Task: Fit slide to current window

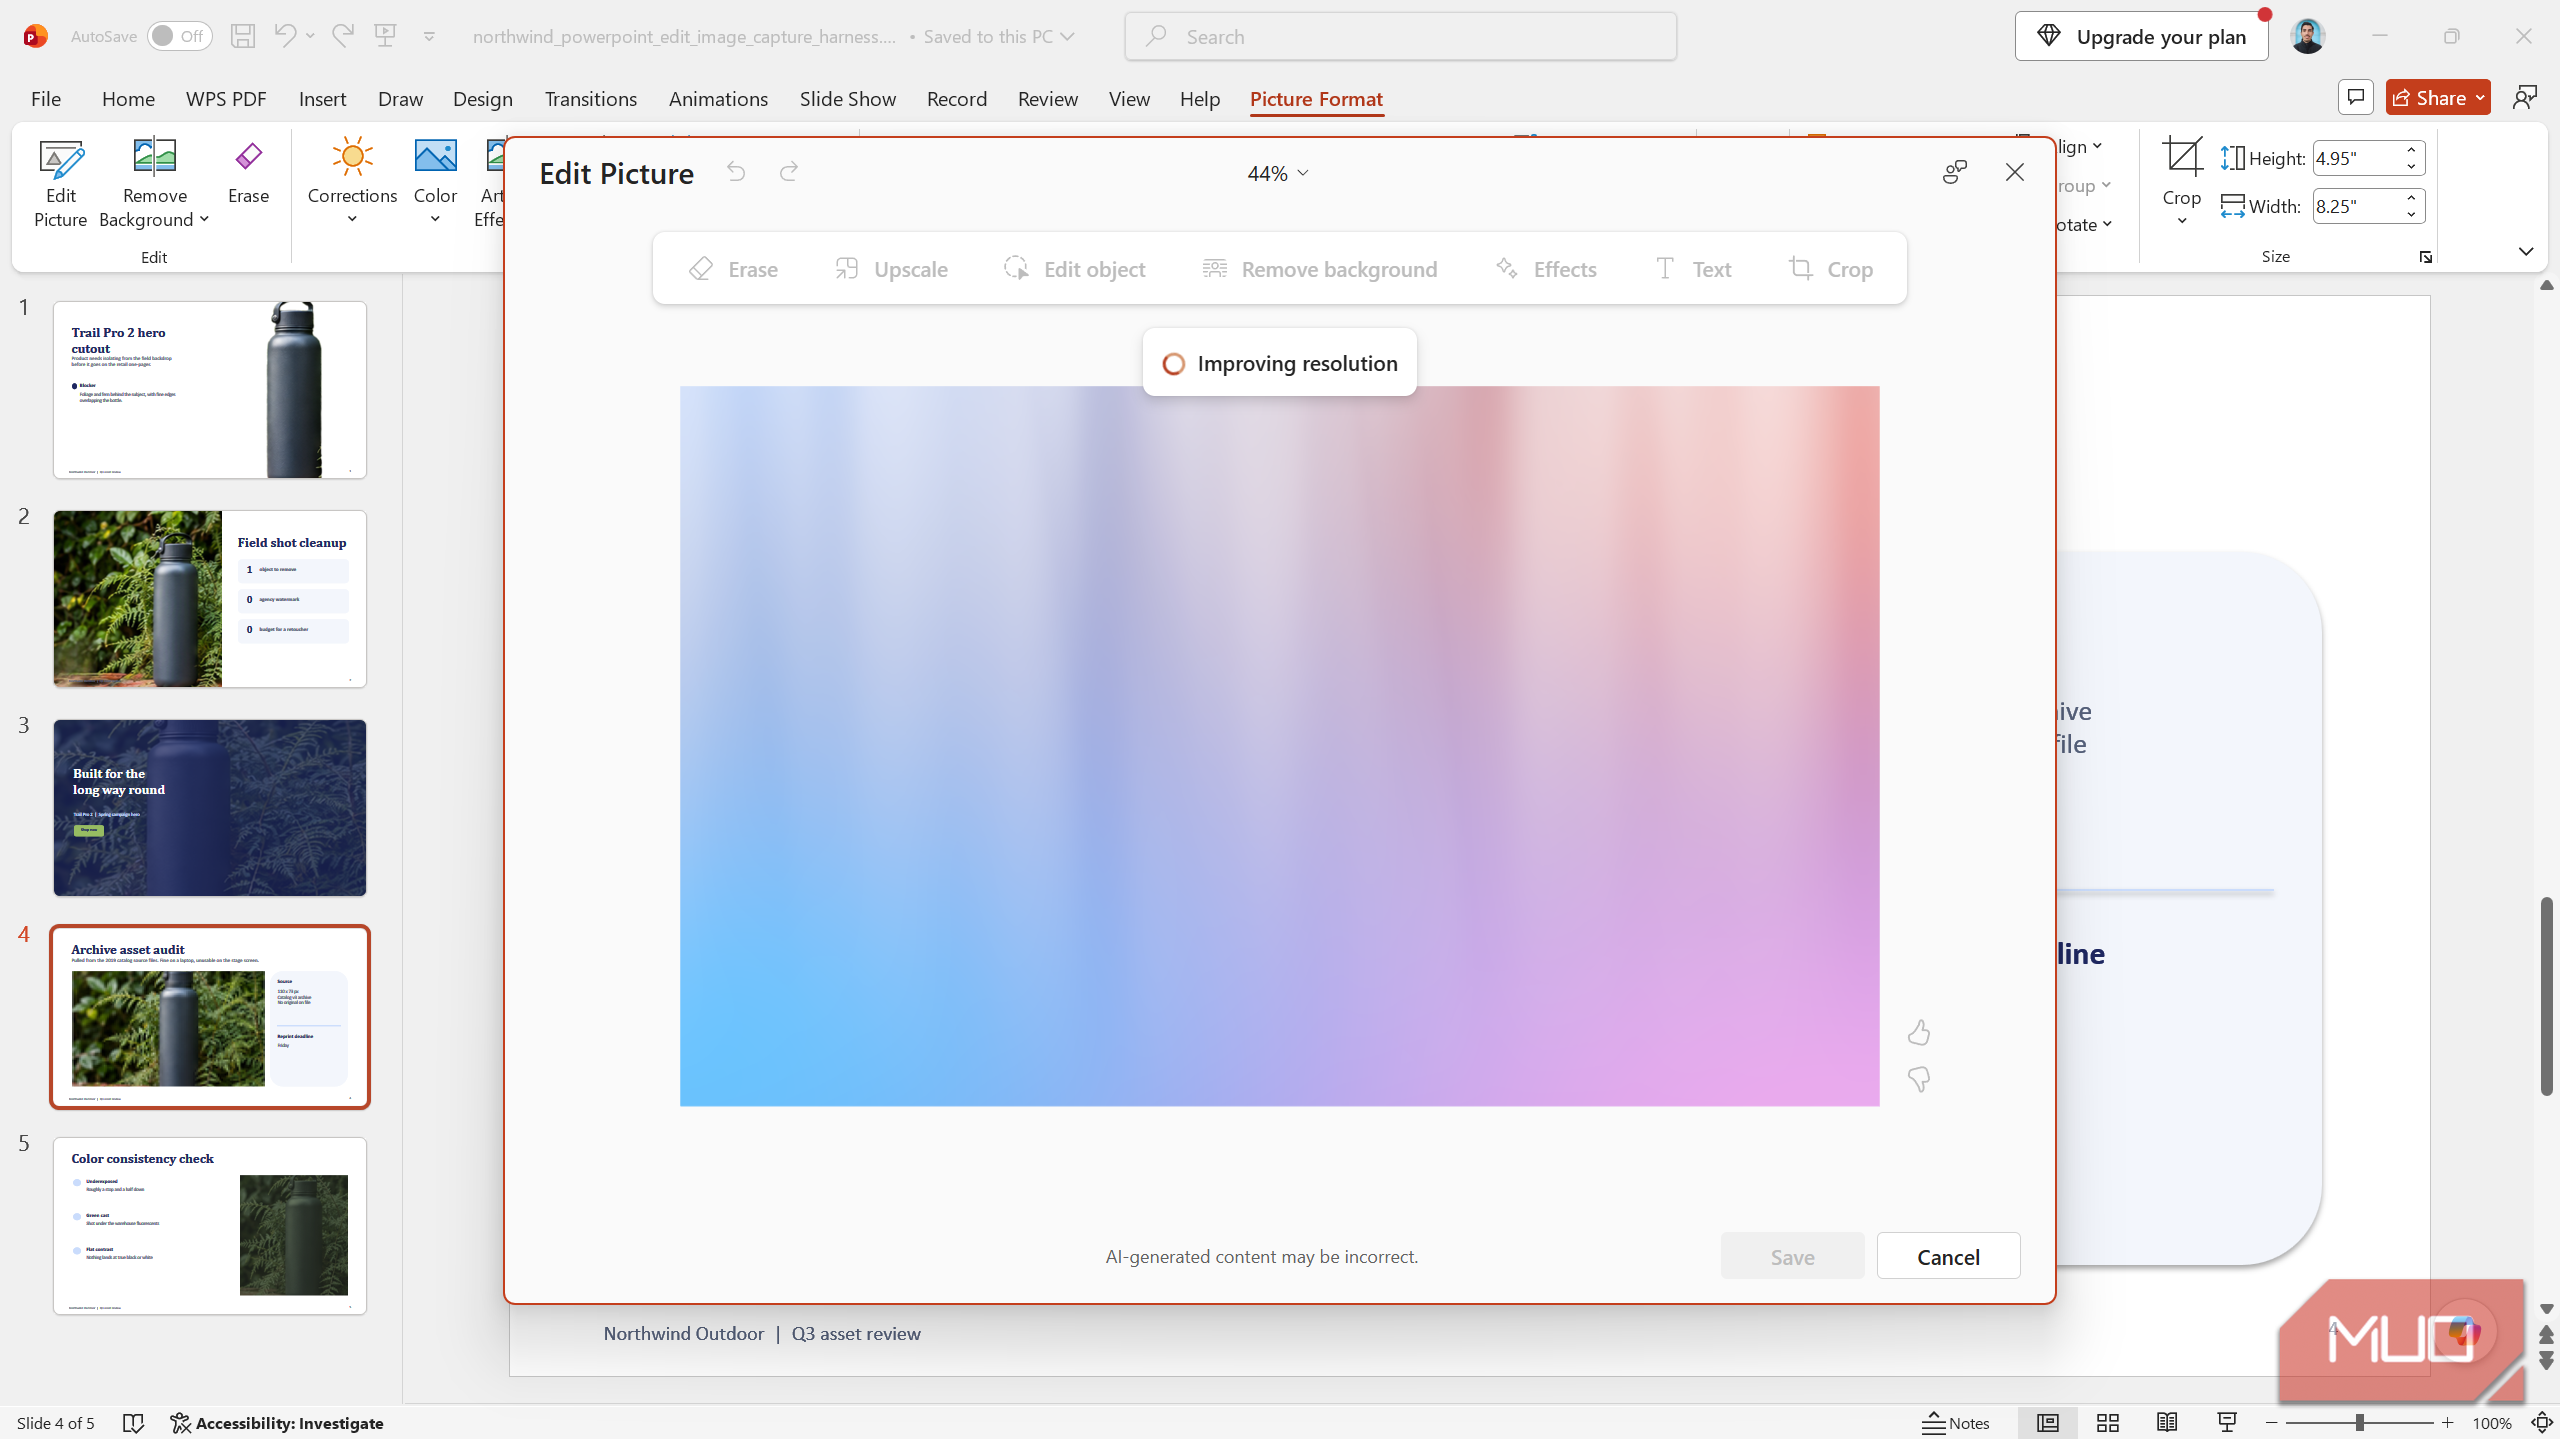Action: point(2541,1423)
